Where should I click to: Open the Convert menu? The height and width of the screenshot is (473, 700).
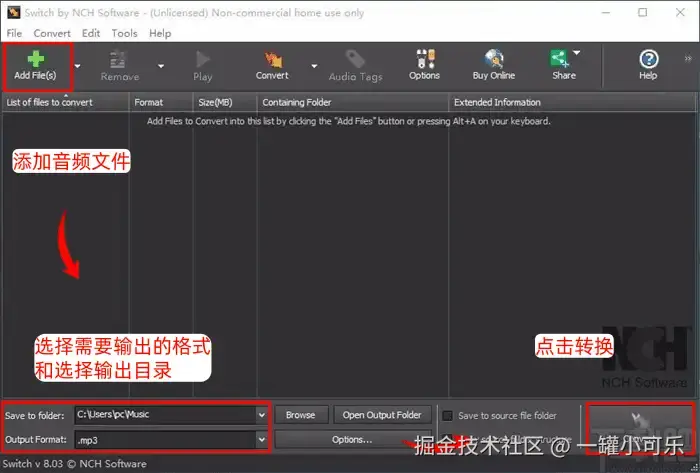pos(52,33)
